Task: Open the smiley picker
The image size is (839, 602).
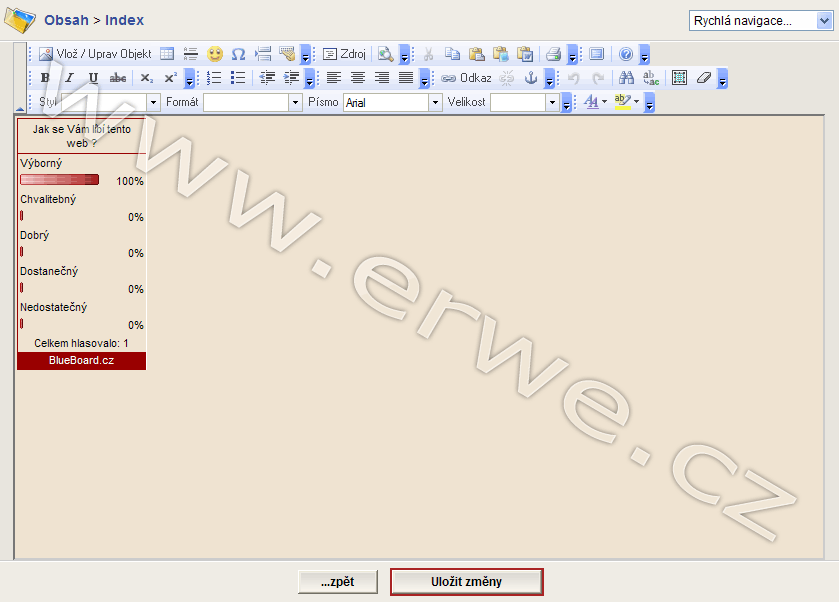Action: tap(215, 54)
